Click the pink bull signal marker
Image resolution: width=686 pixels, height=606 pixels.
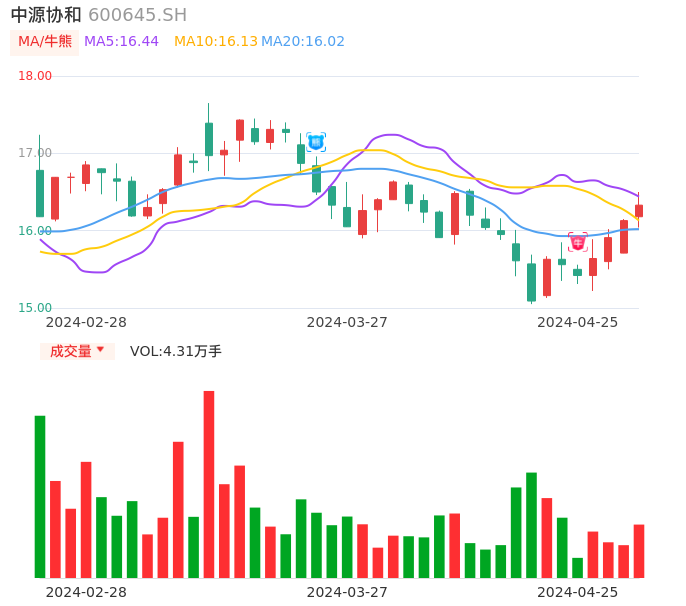(x=578, y=242)
